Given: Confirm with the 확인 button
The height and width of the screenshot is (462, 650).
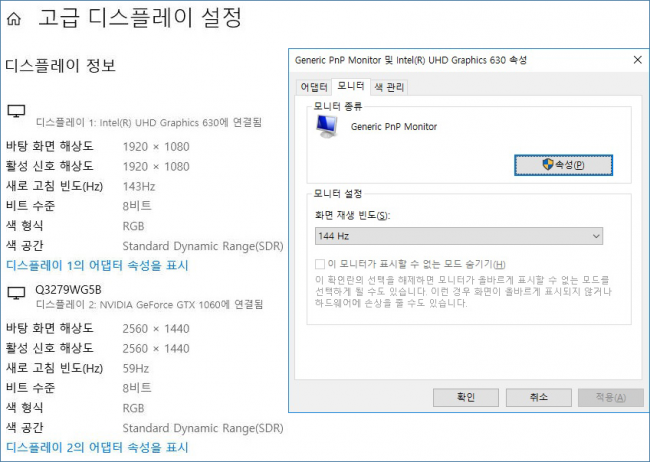Looking at the screenshot, I should click(x=465, y=397).
